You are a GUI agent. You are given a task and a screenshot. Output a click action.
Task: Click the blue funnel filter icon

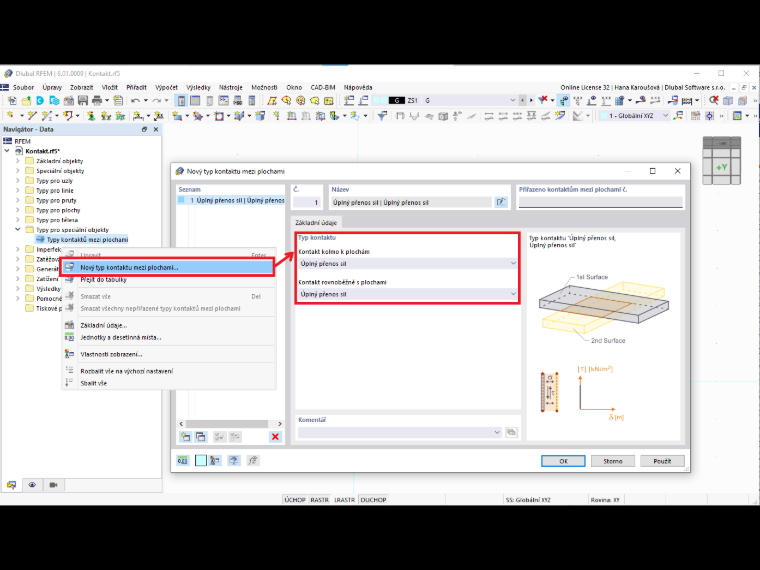[382, 116]
